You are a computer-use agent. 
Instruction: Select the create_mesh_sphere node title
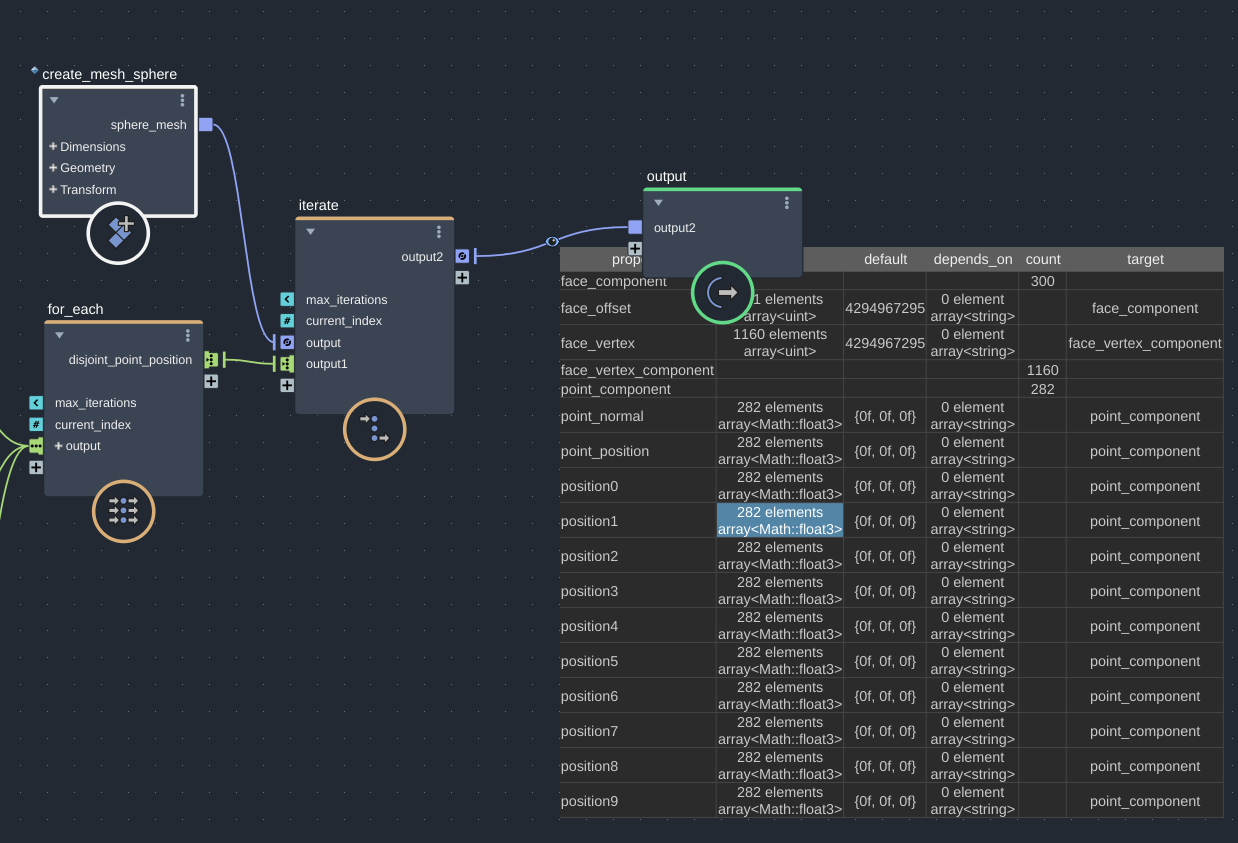tap(110, 74)
